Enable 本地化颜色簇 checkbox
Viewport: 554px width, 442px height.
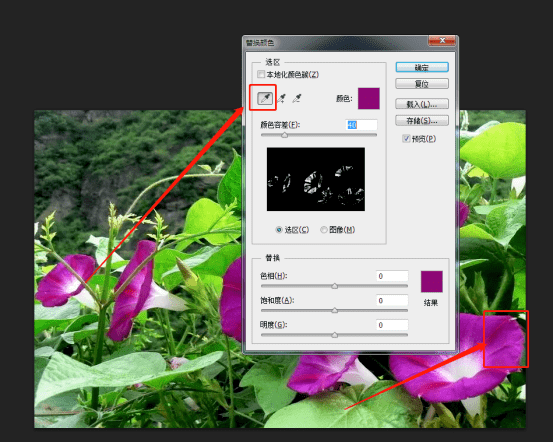(261, 74)
